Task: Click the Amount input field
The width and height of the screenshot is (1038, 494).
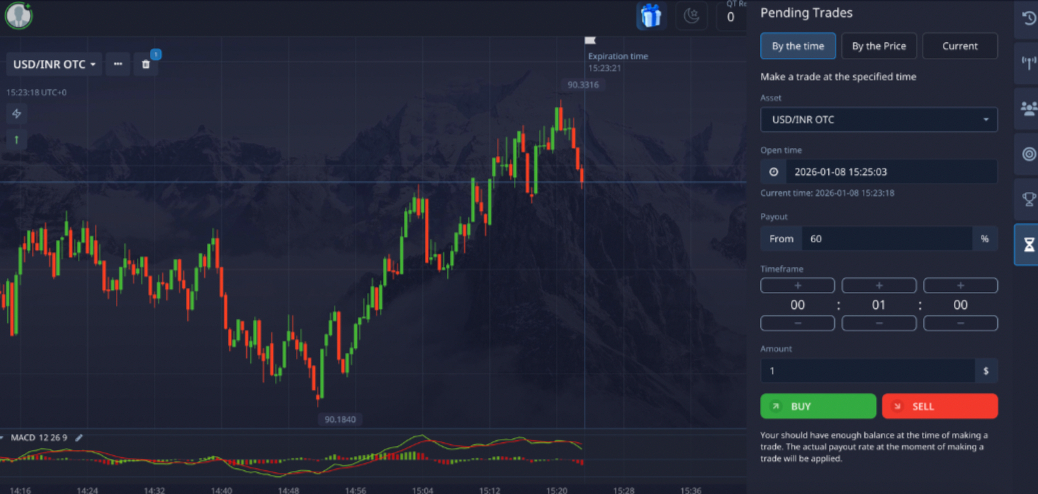Action: [x=868, y=371]
